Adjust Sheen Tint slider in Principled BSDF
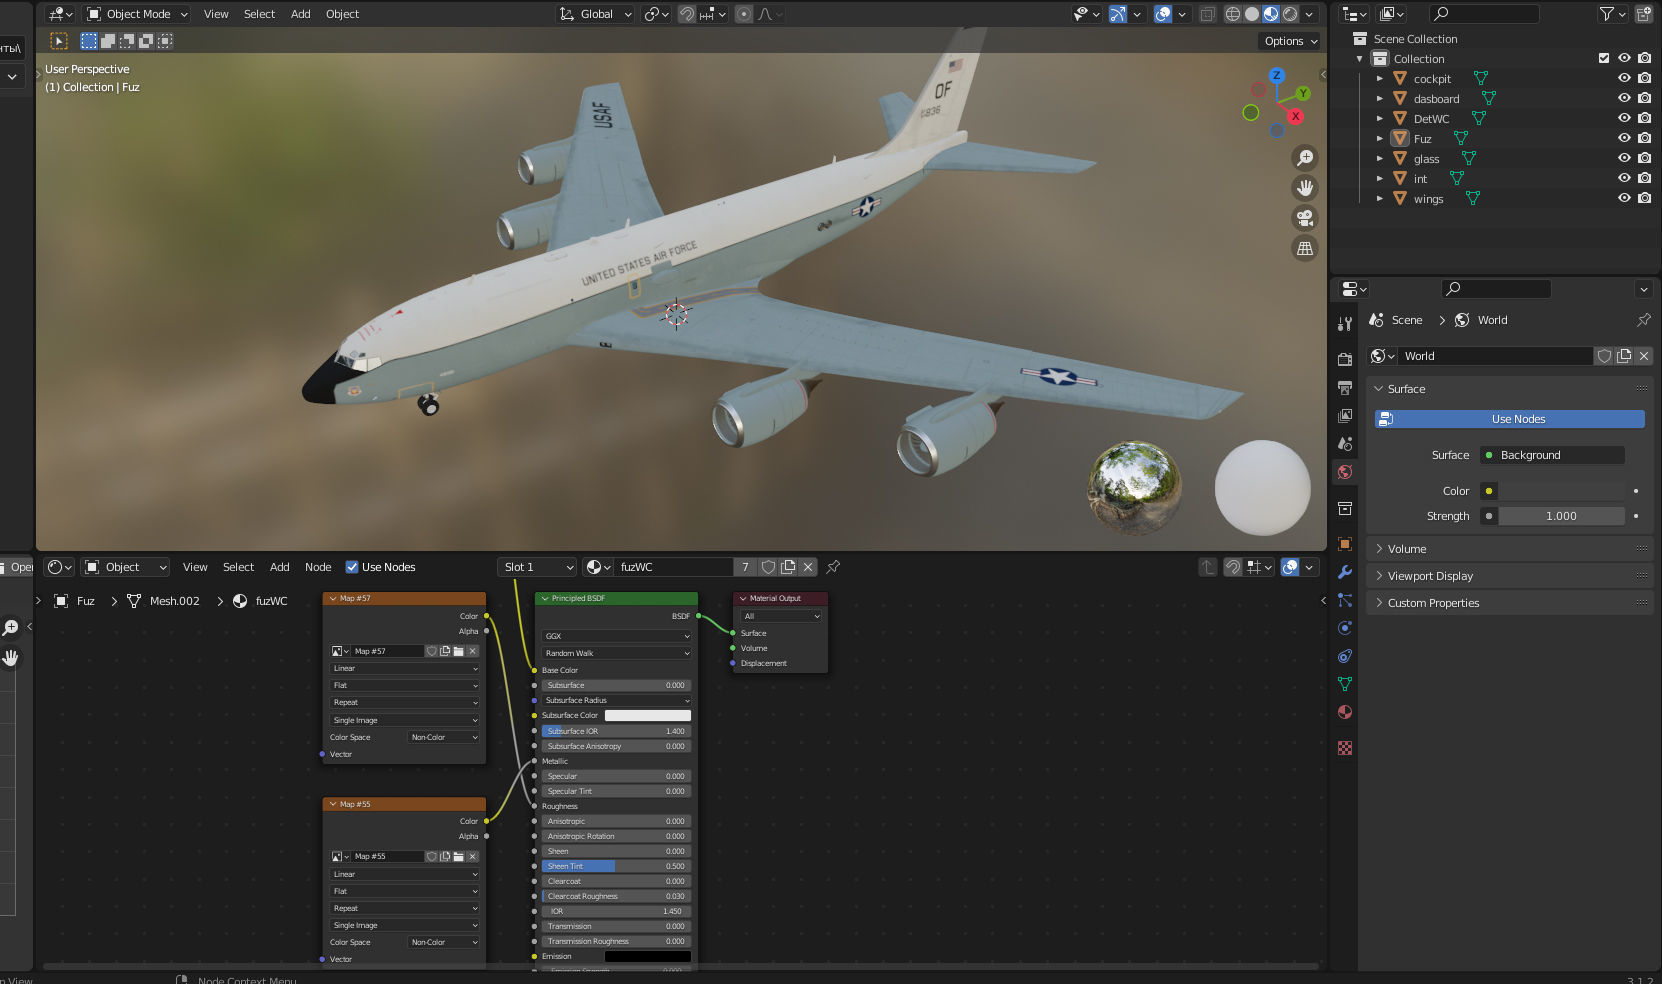1662x984 pixels. tap(616, 866)
